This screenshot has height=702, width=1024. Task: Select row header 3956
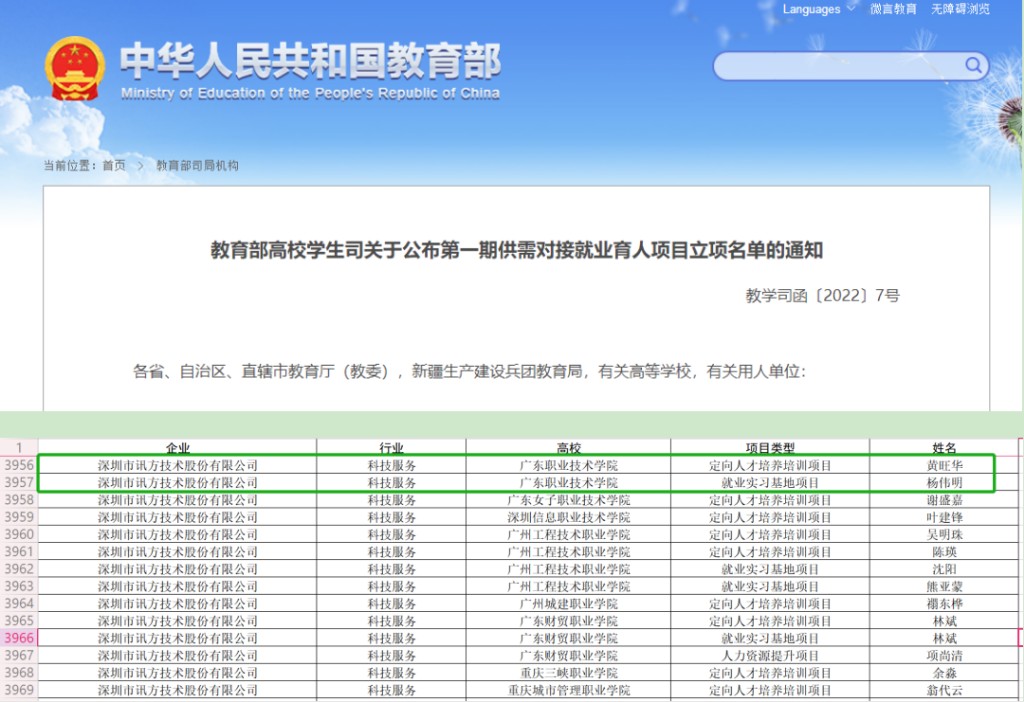click(x=19, y=465)
